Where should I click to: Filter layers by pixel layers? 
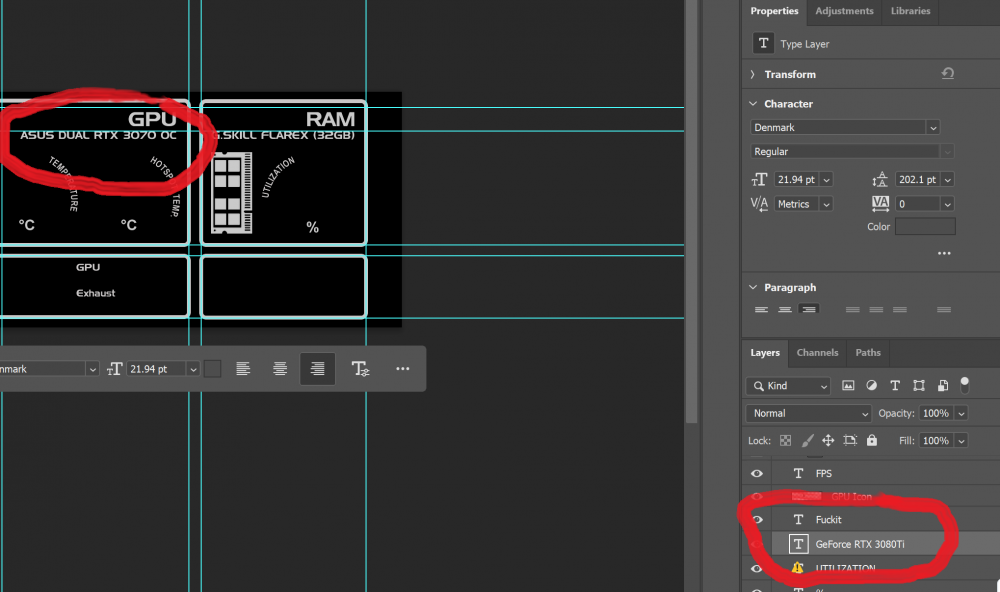848,385
